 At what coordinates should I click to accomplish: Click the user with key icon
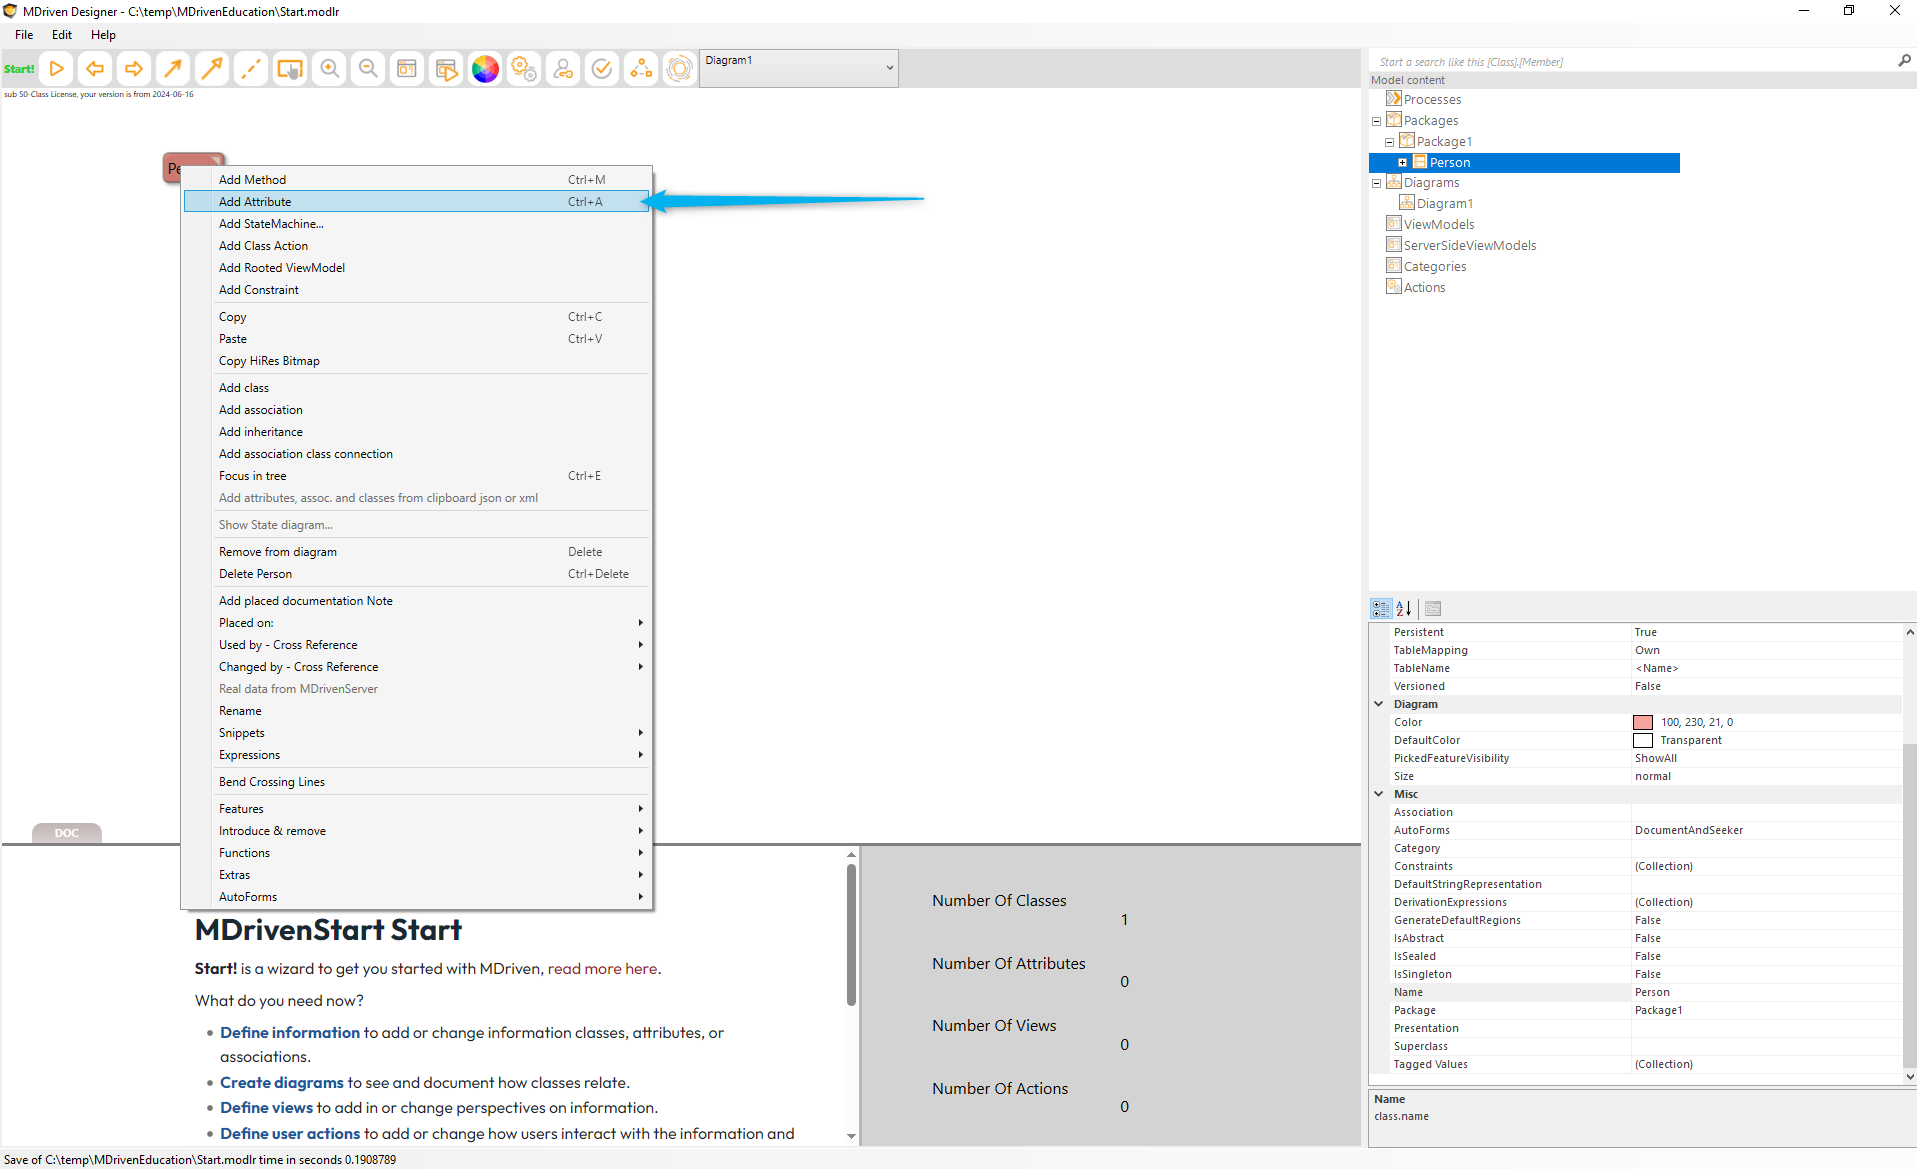tap(563, 69)
